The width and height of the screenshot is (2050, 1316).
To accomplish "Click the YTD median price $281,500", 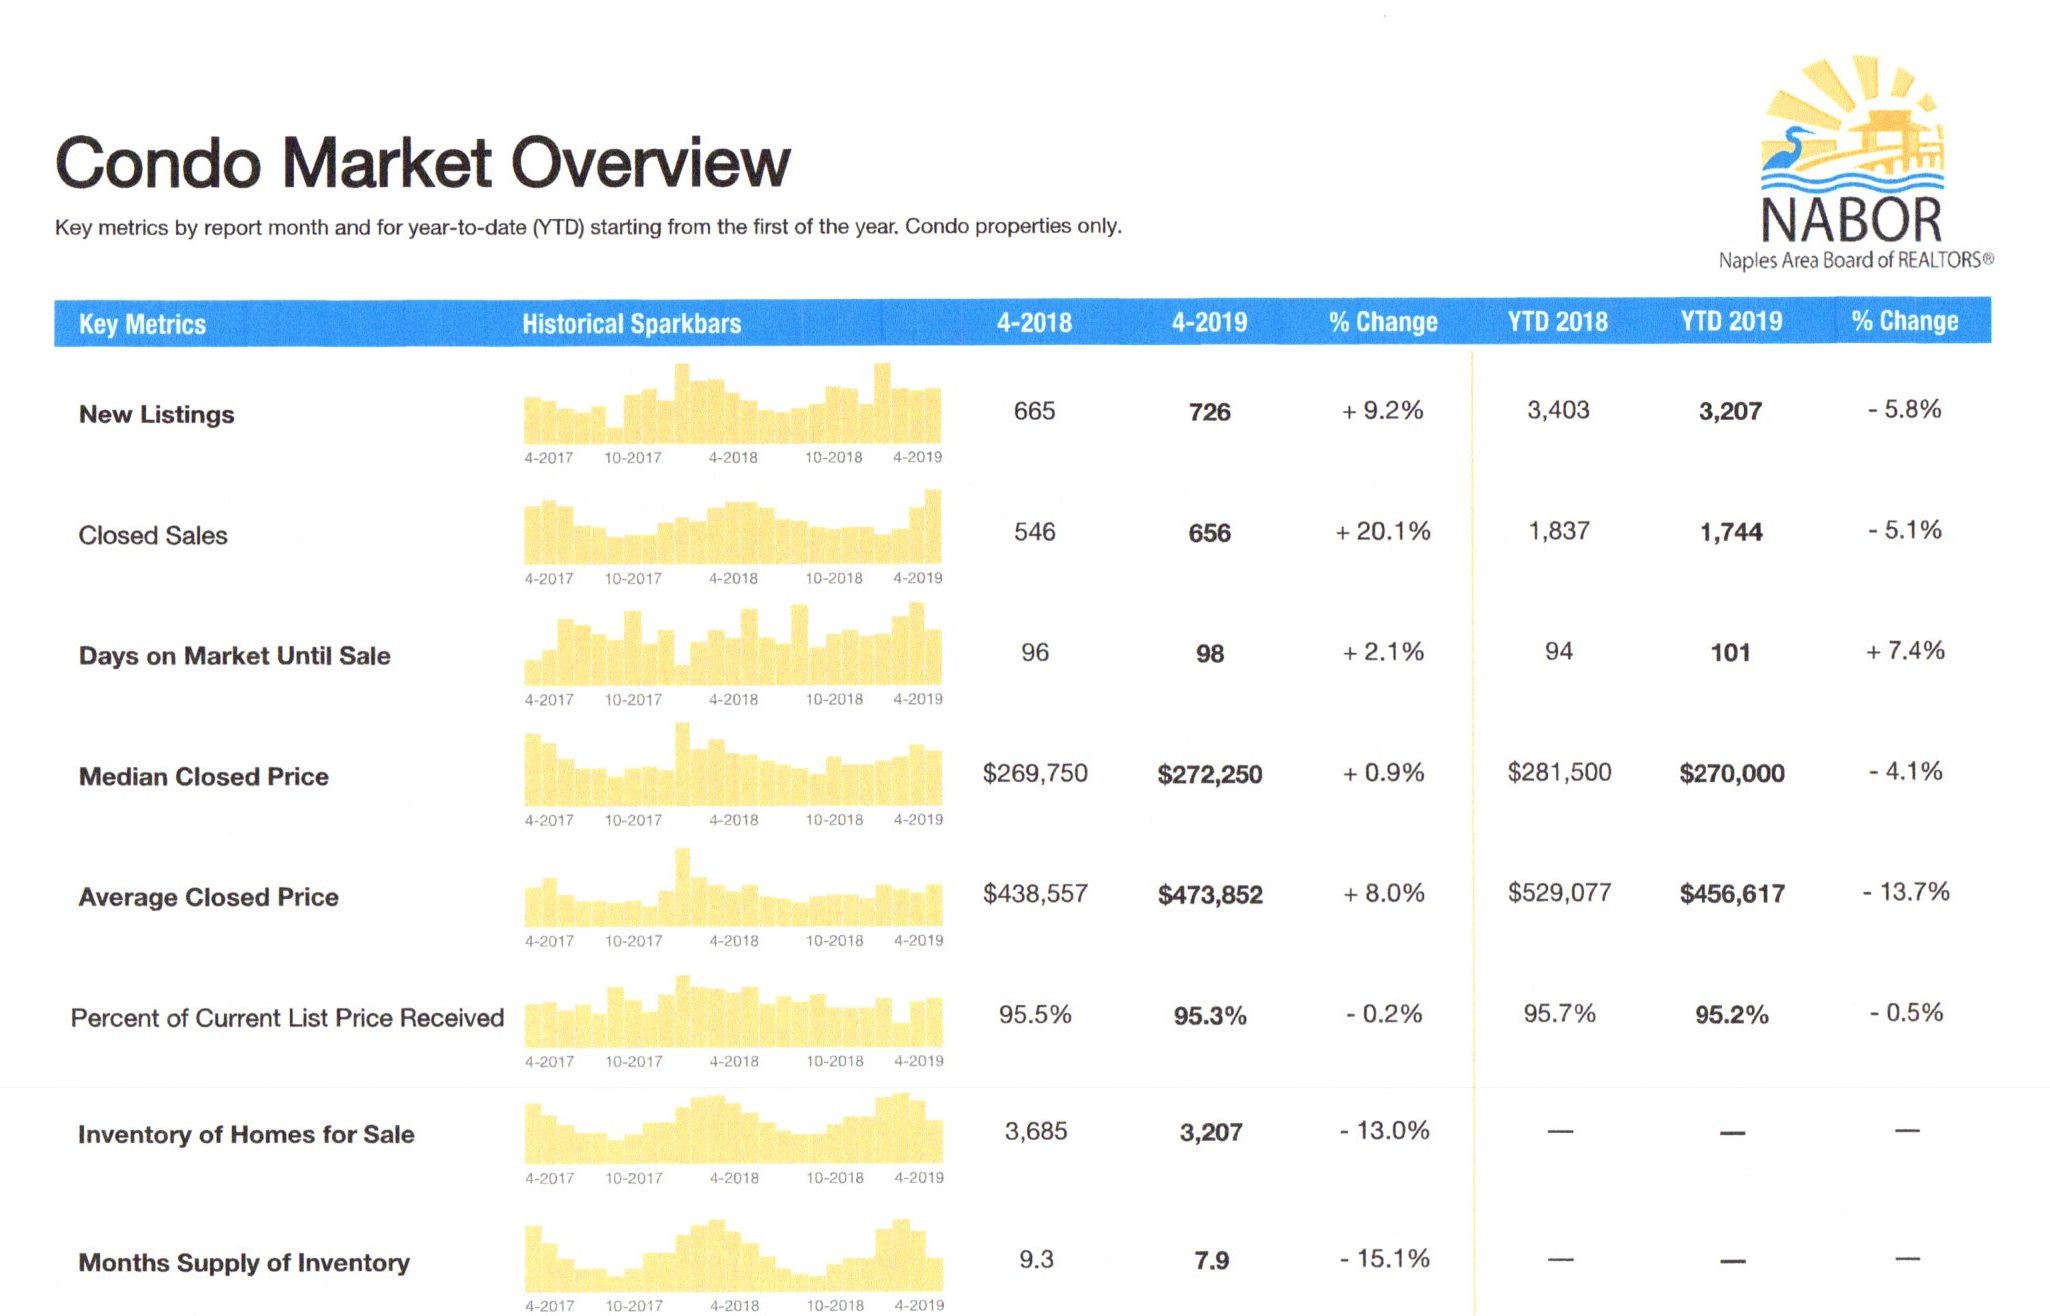I will click(x=1559, y=772).
